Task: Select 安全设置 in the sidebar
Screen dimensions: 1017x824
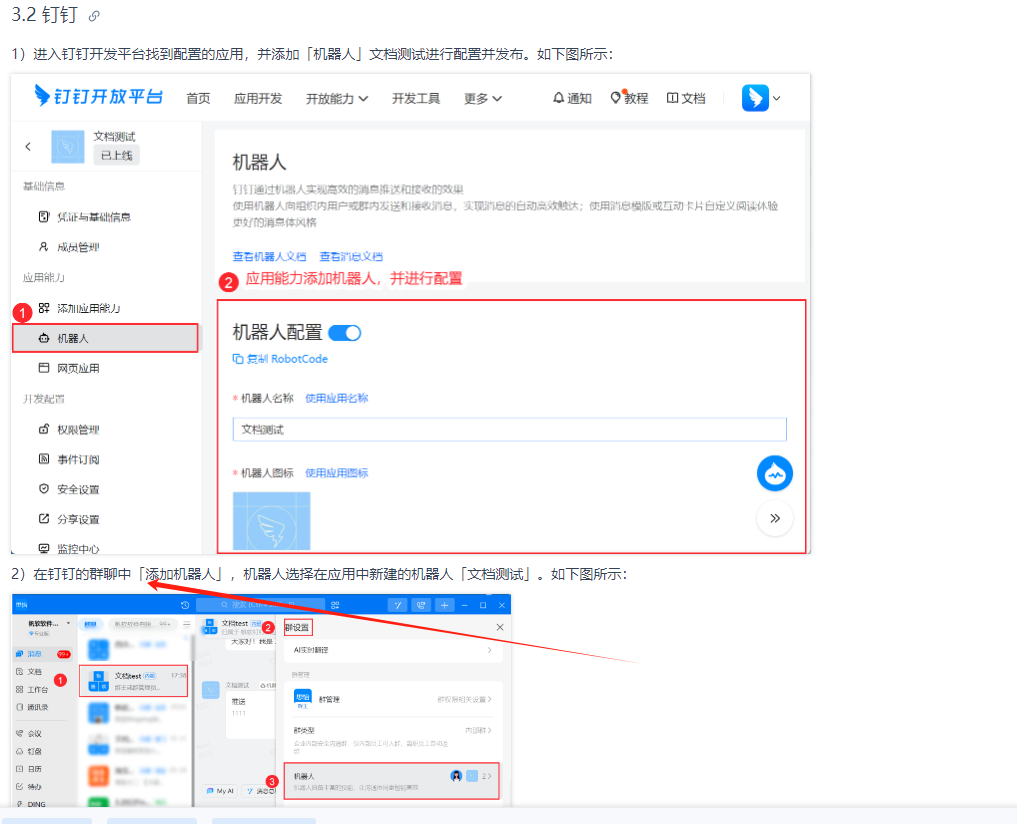Action: [69, 489]
